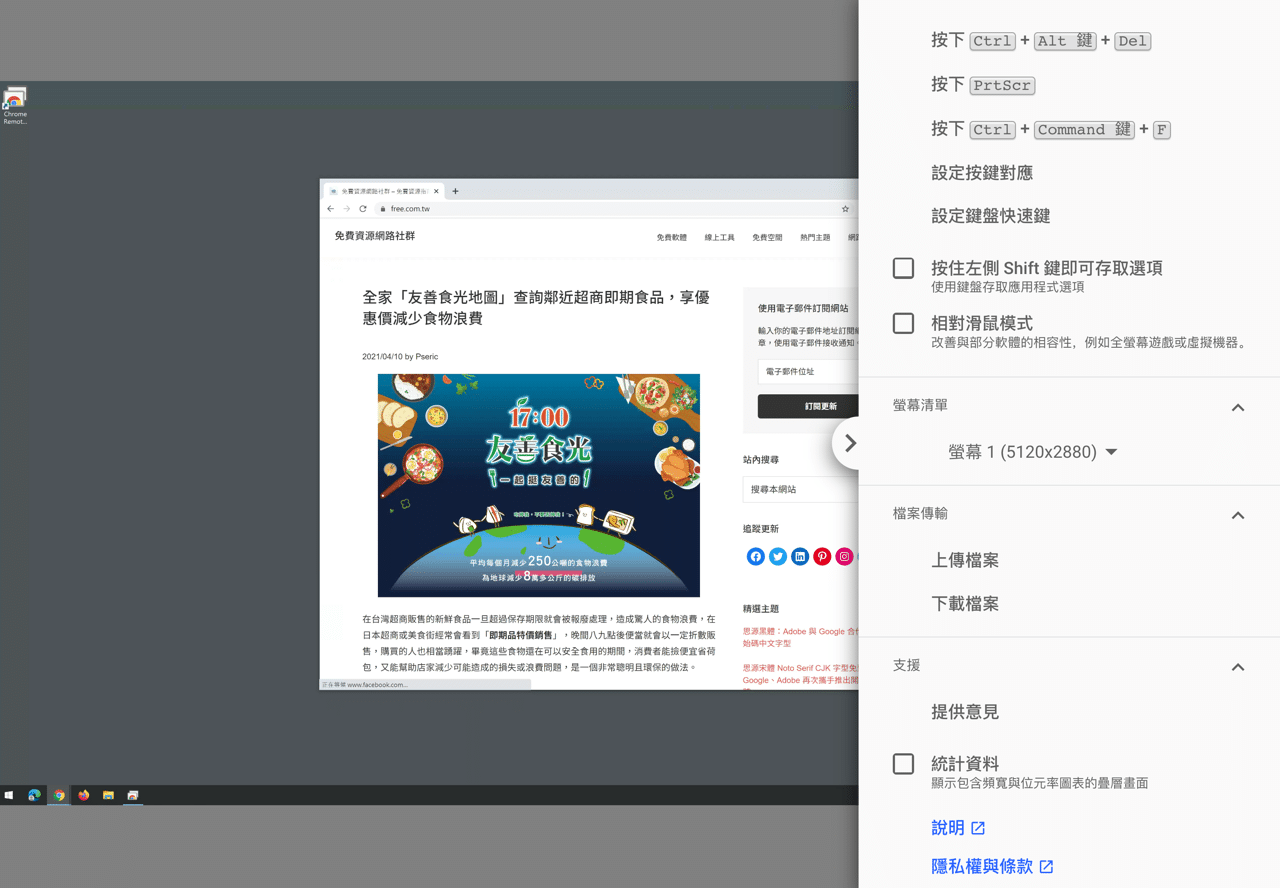Click the Pseric author link
The image size is (1280, 888).
[427, 357]
